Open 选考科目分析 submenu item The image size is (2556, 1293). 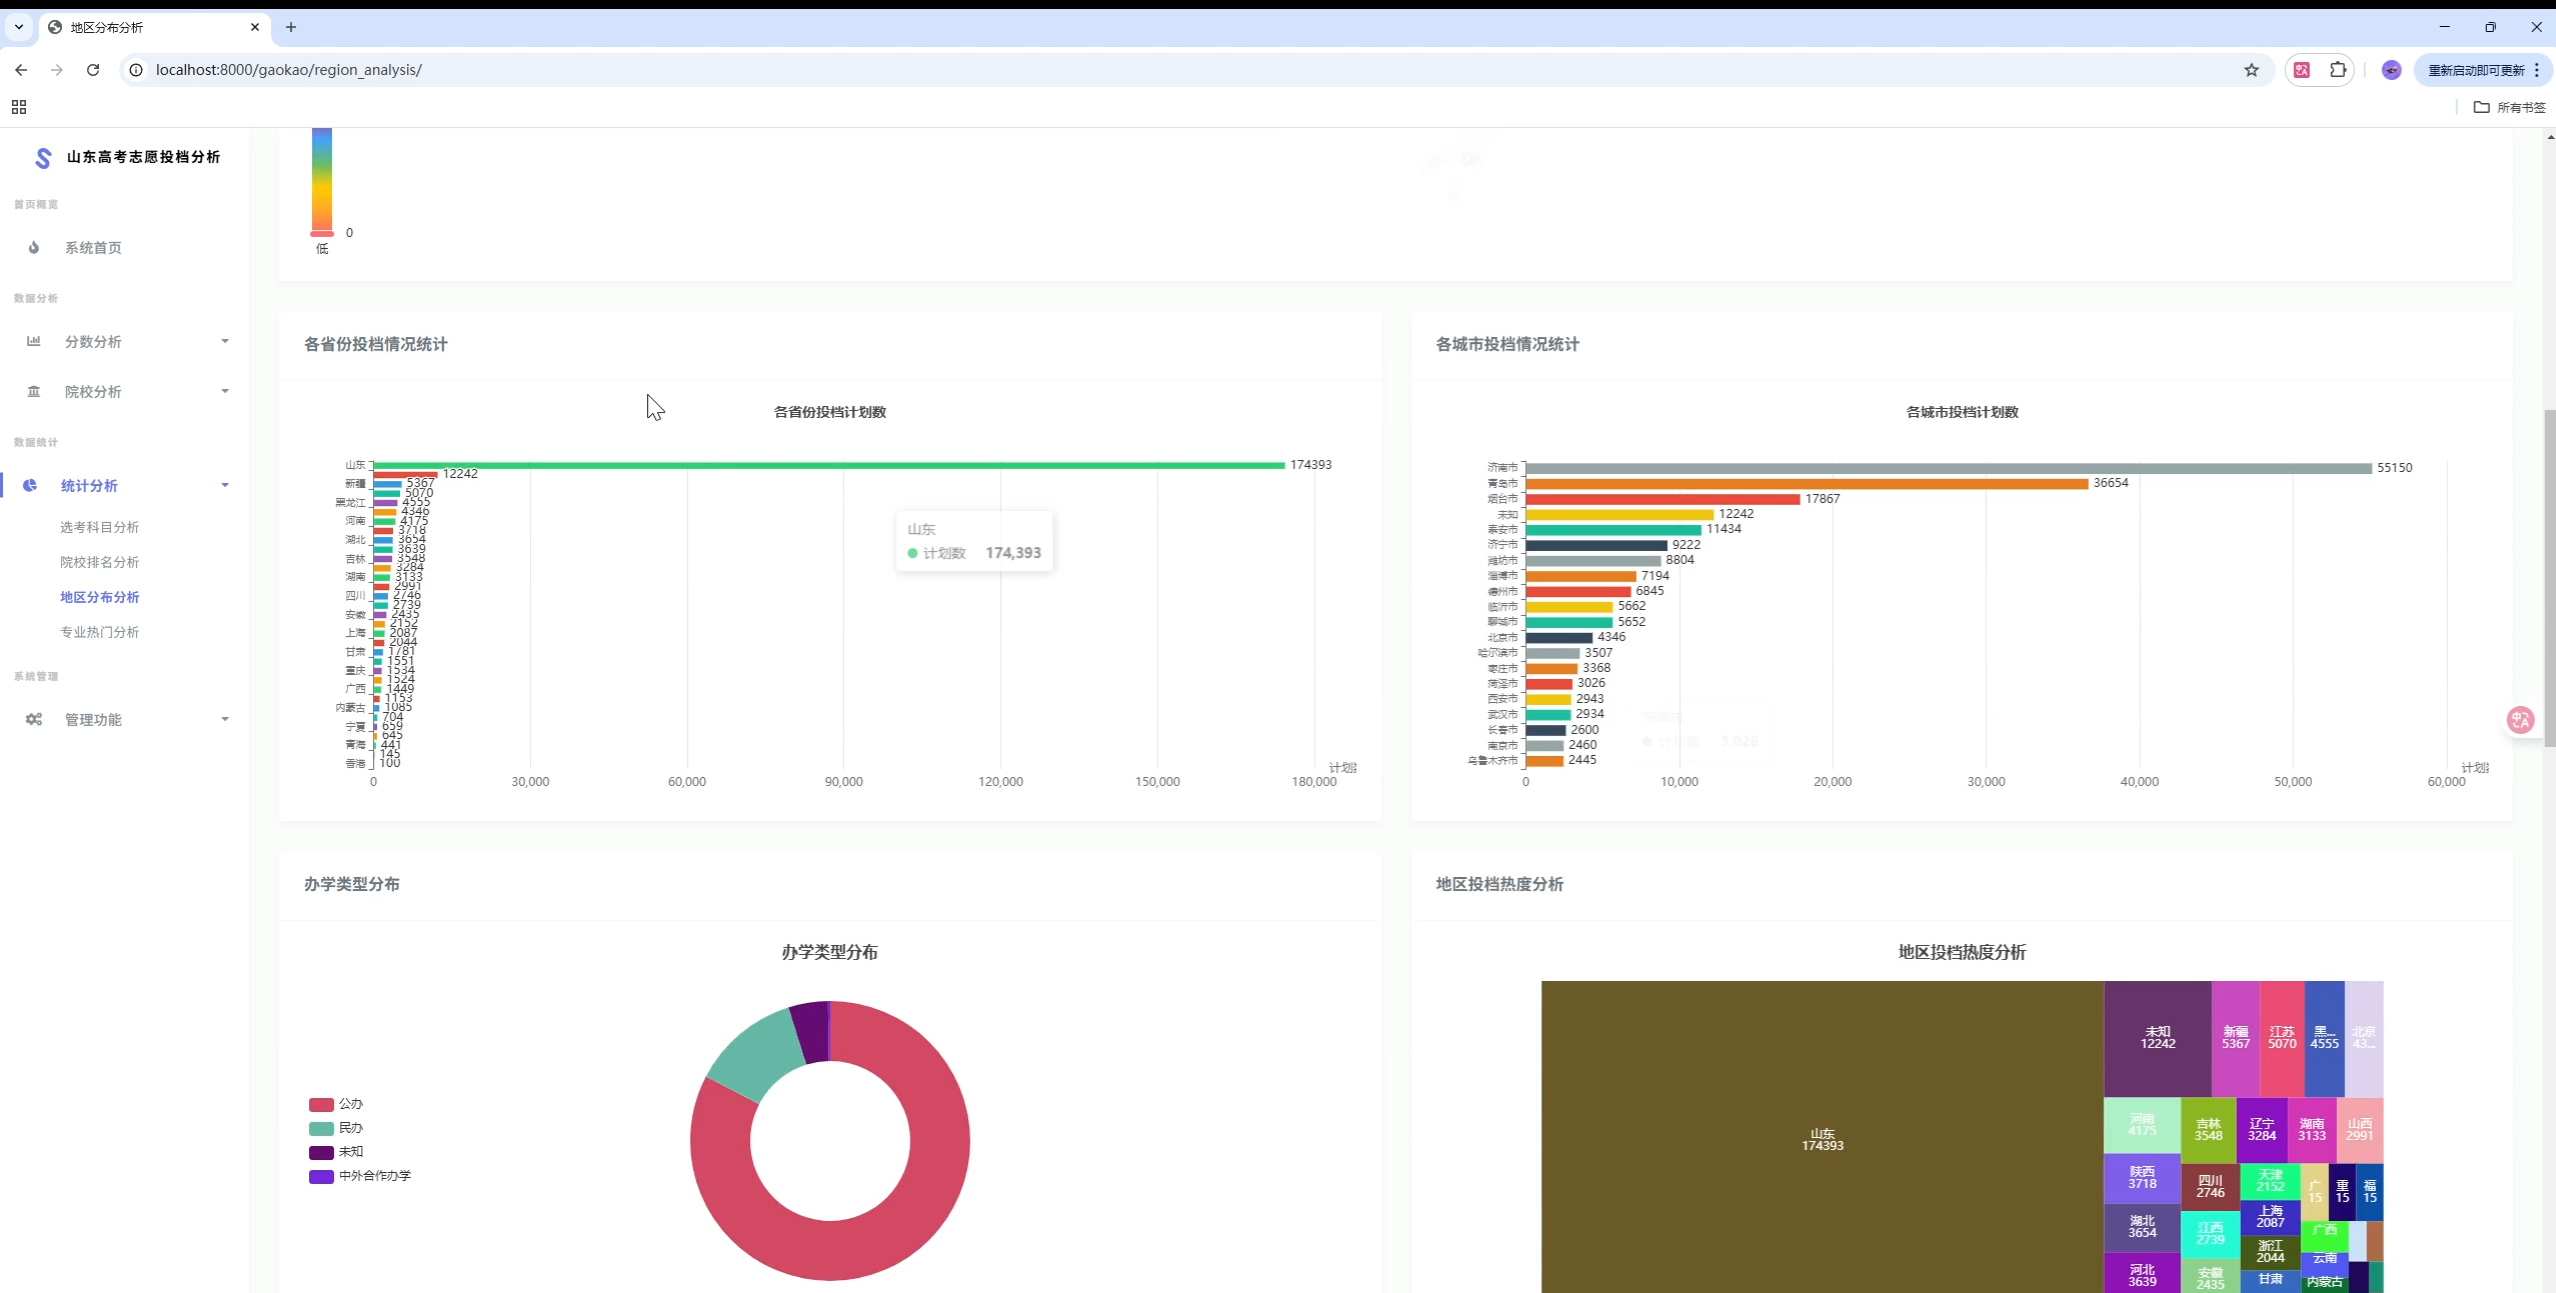click(100, 528)
